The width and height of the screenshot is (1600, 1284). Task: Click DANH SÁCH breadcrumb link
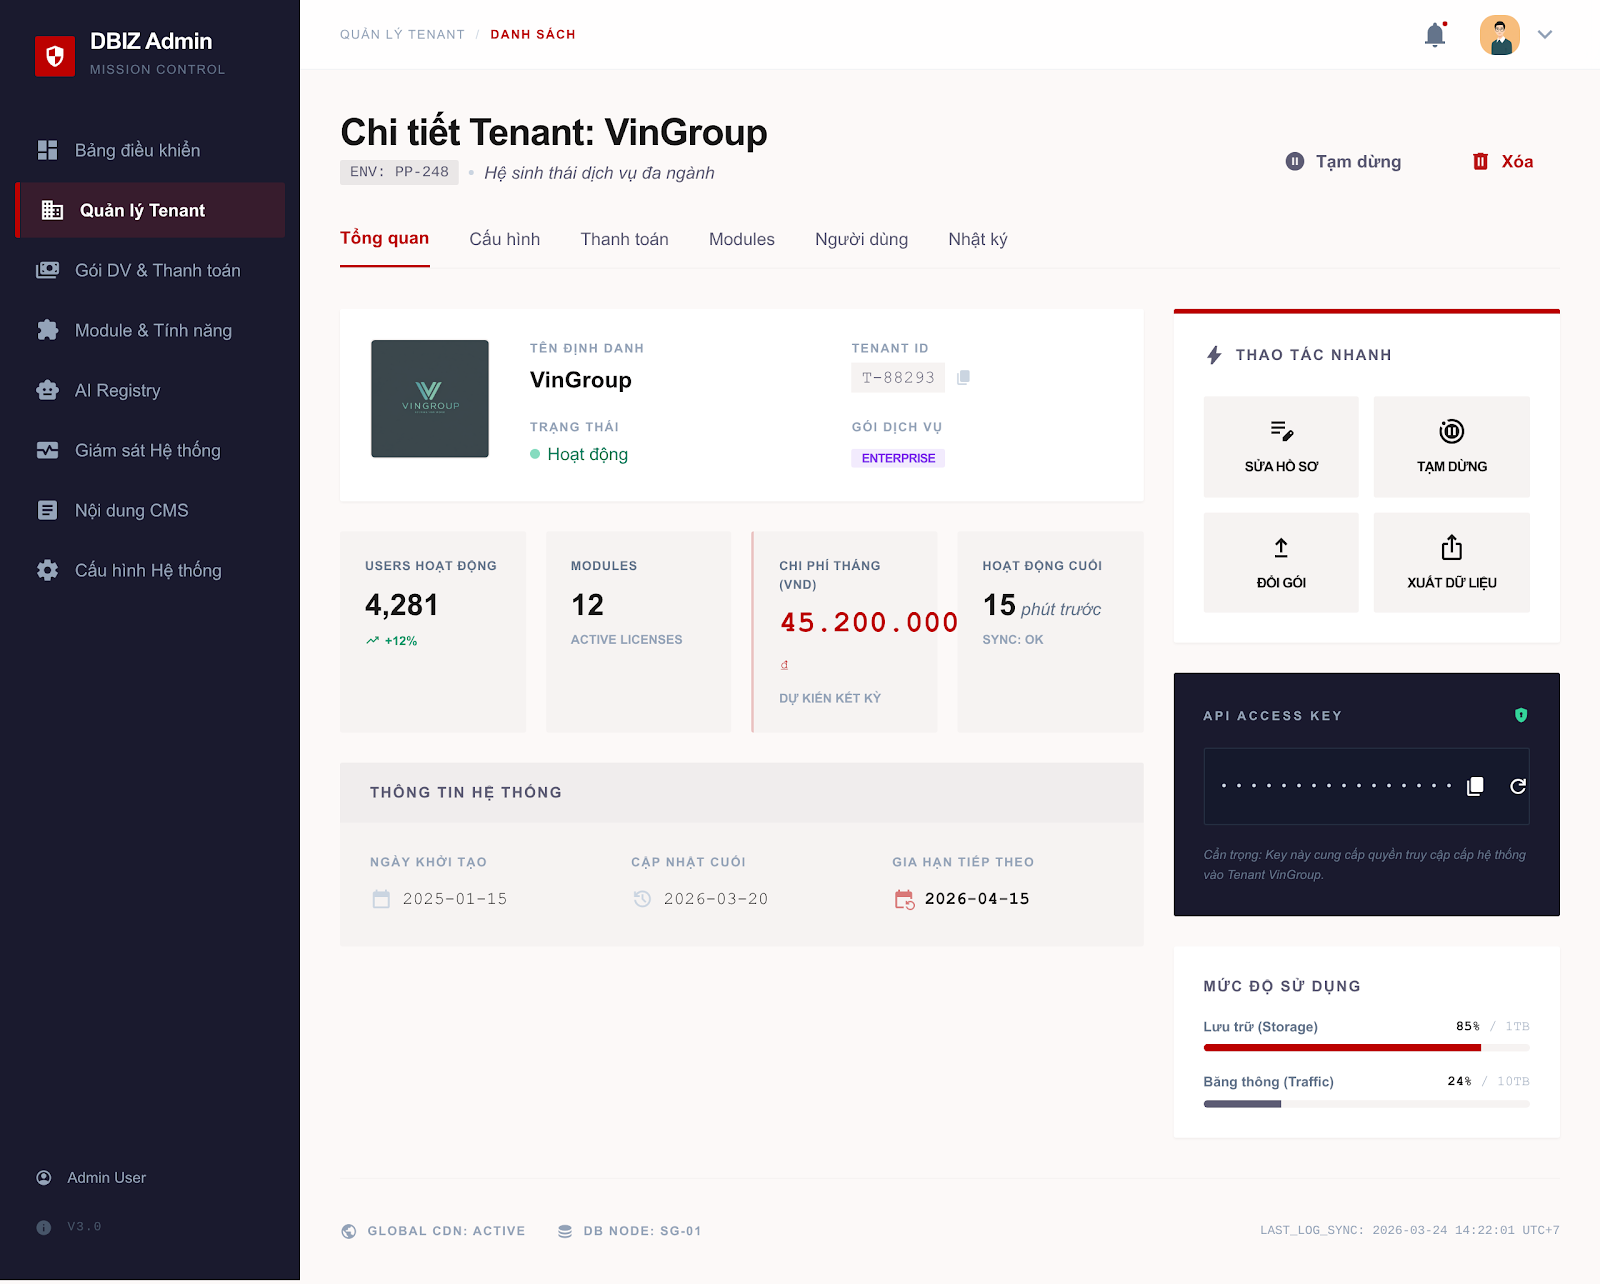[x=533, y=34]
